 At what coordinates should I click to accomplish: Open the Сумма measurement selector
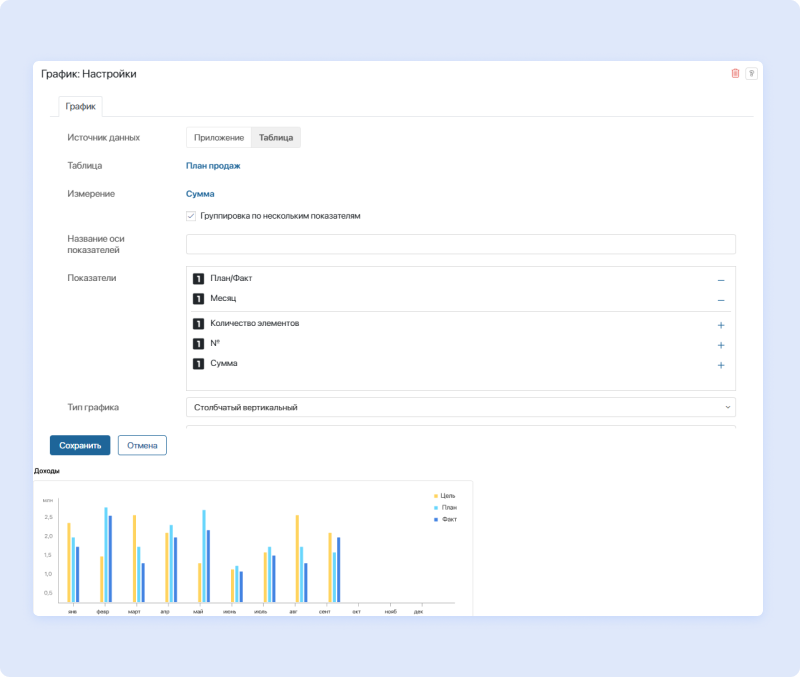200,194
